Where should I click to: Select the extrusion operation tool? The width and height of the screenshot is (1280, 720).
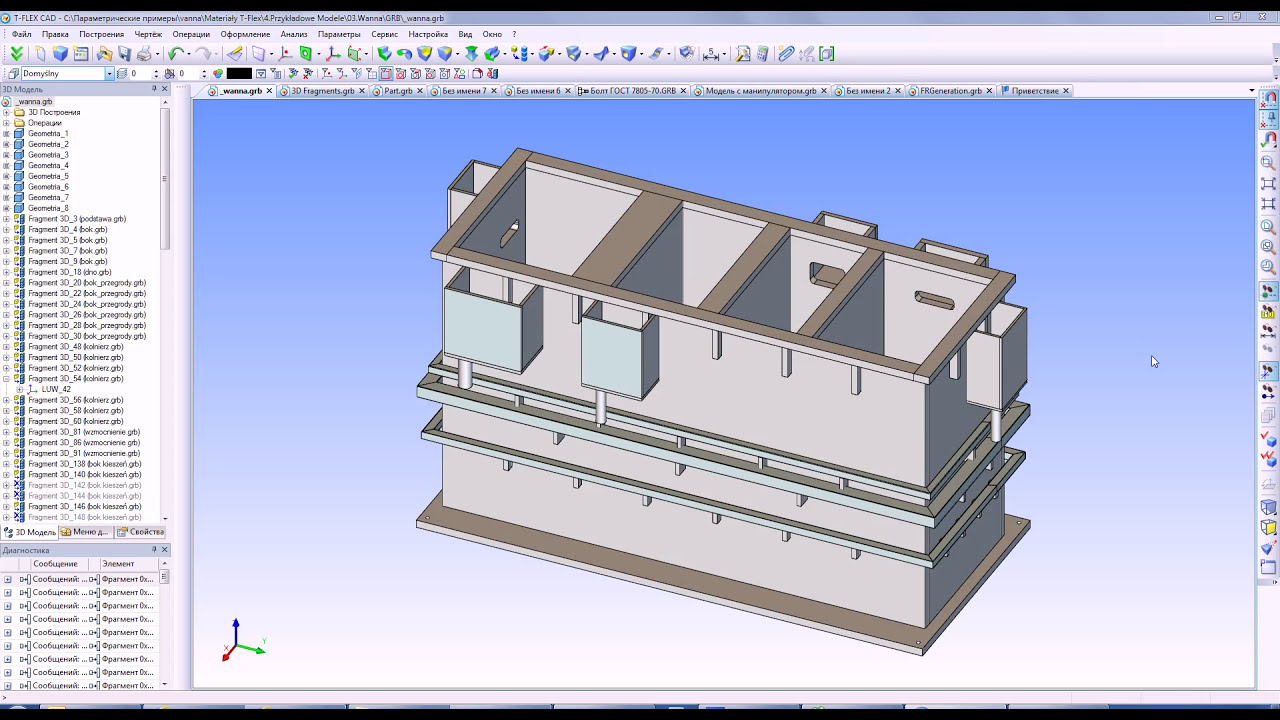(x=384, y=54)
